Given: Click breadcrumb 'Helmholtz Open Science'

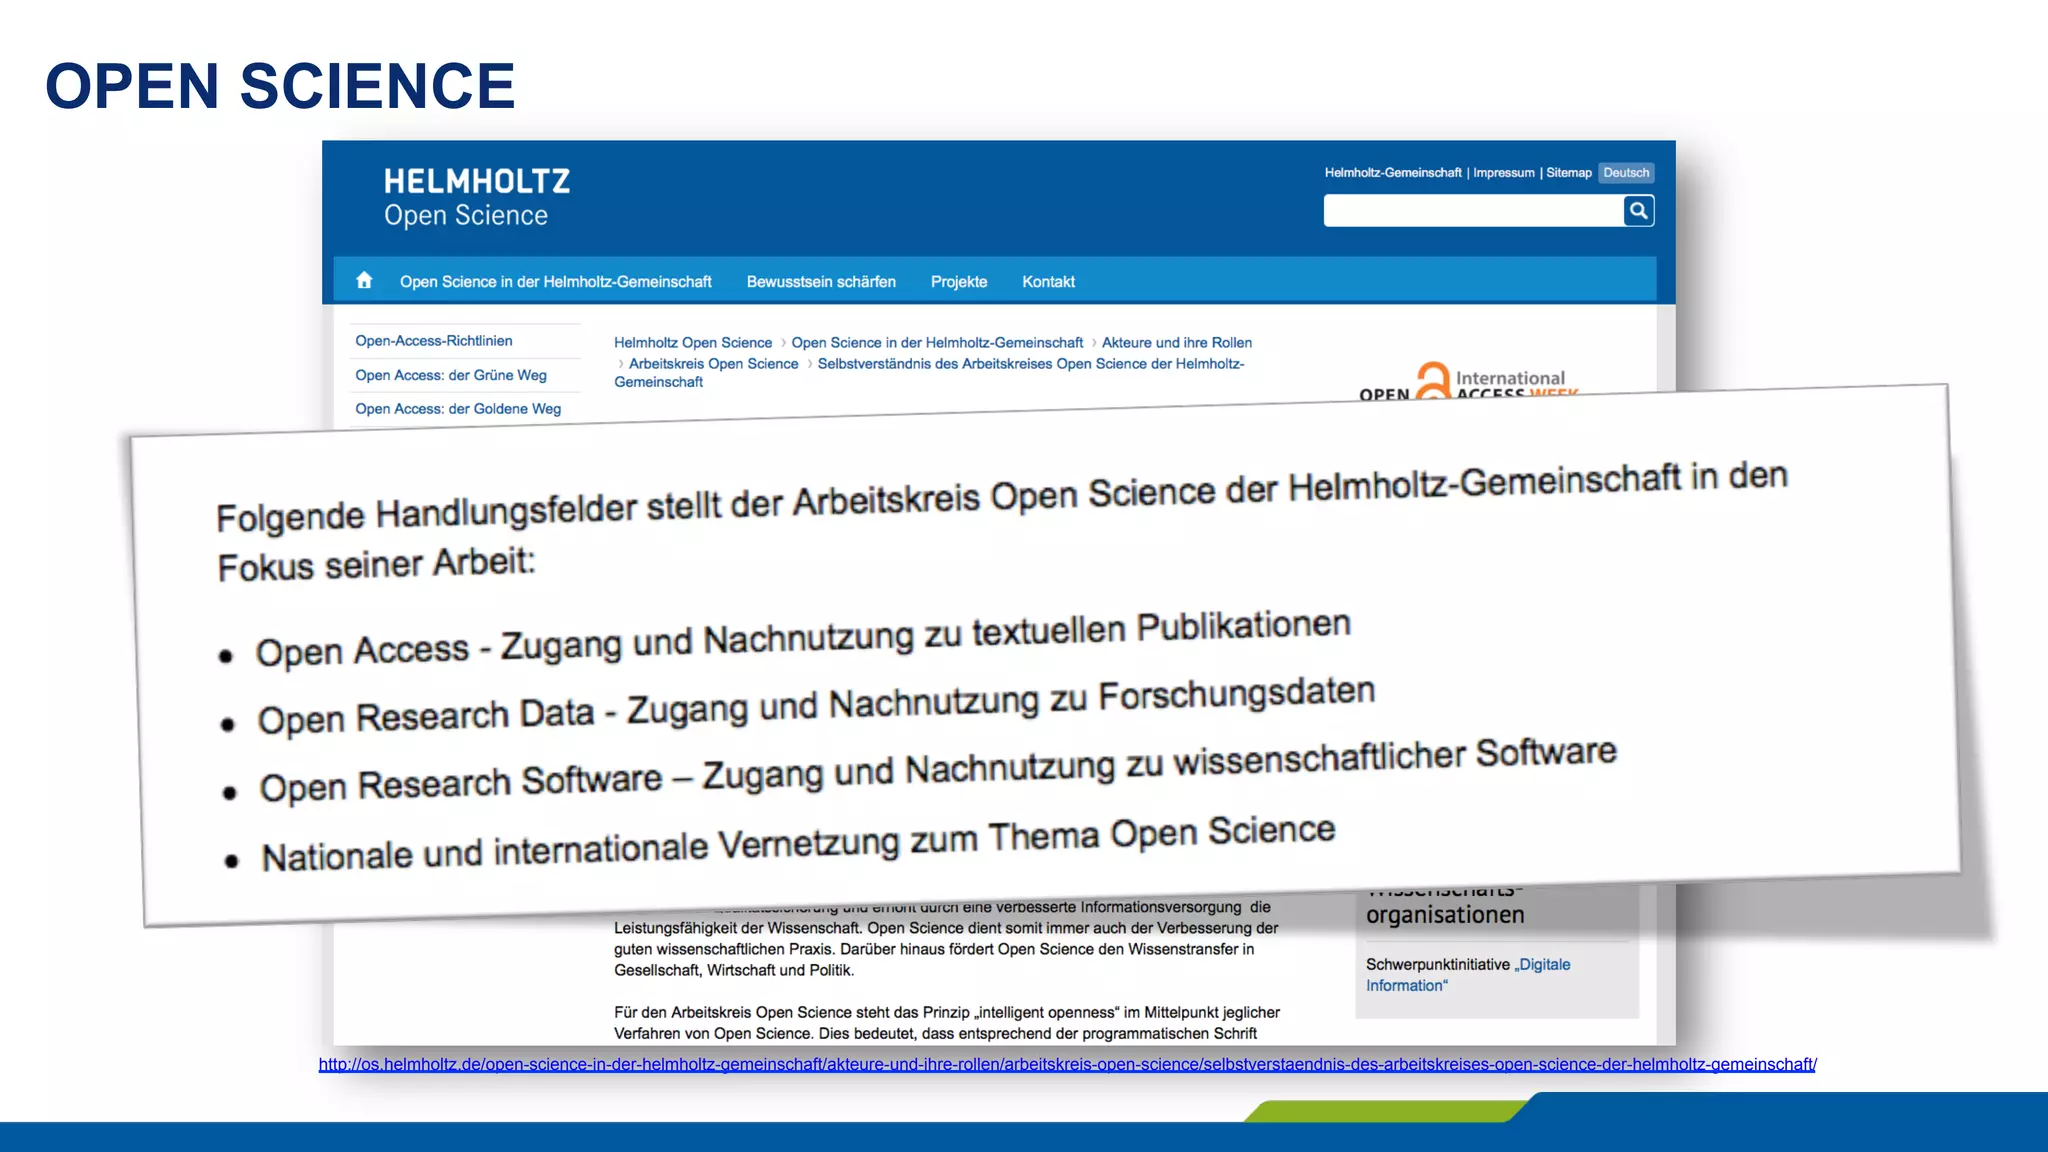Looking at the screenshot, I should coord(693,343).
